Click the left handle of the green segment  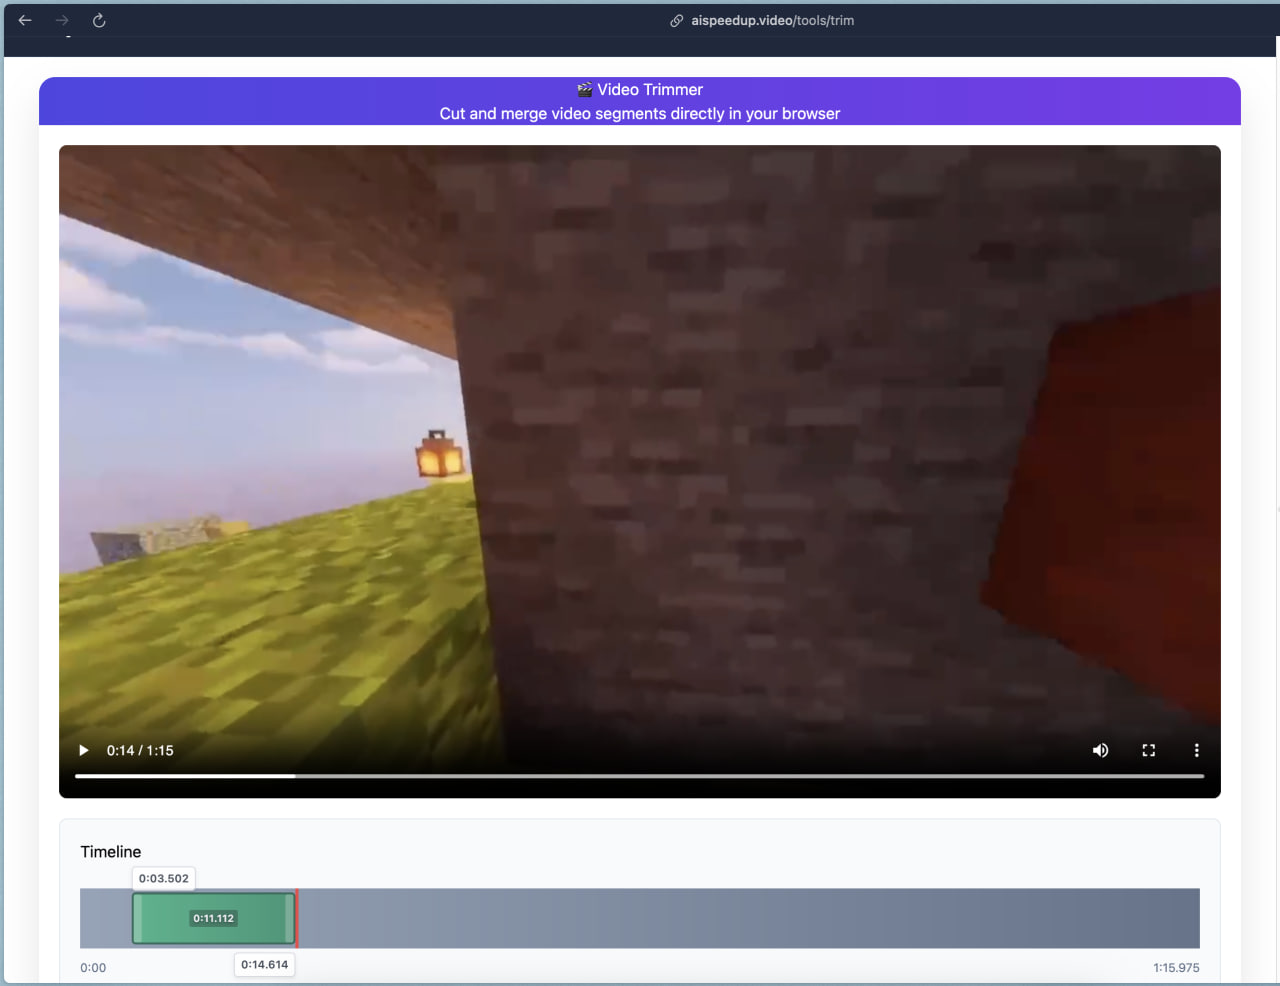(138, 918)
